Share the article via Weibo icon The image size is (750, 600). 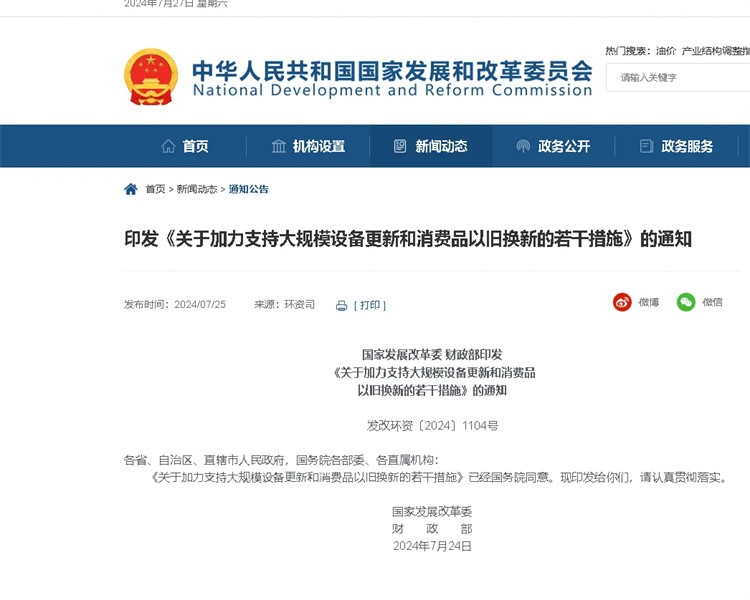click(x=622, y=302)
